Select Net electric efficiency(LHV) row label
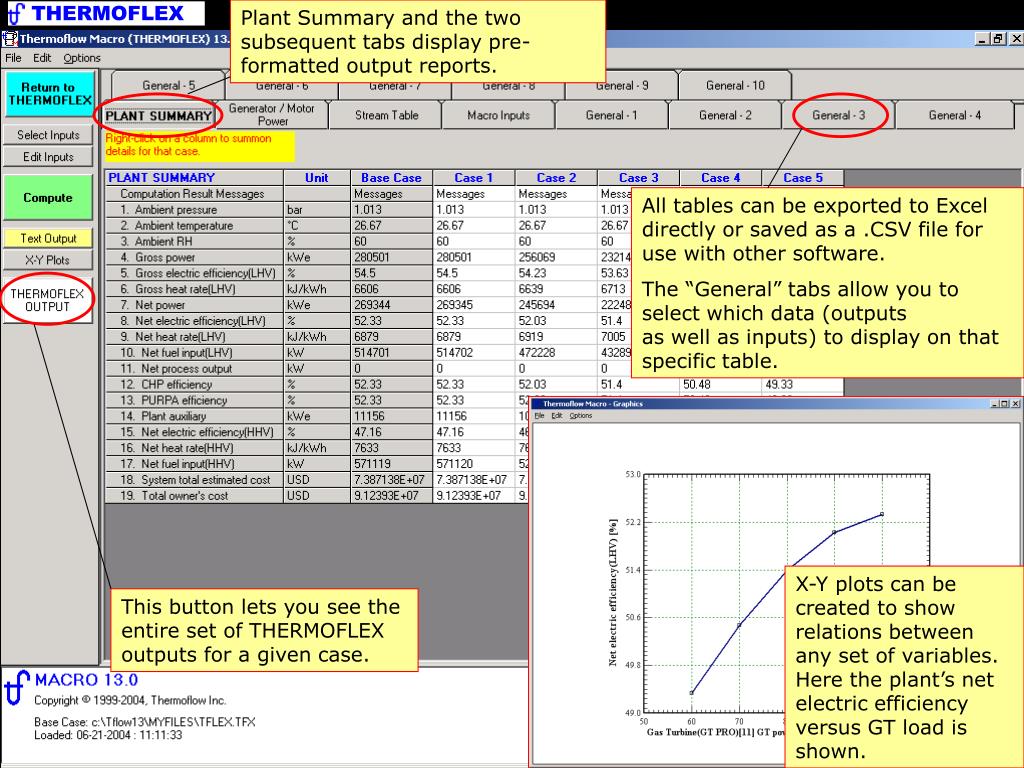Image resolution: width=1024 pixels, height=768 pixels. [x=194, y=321]
